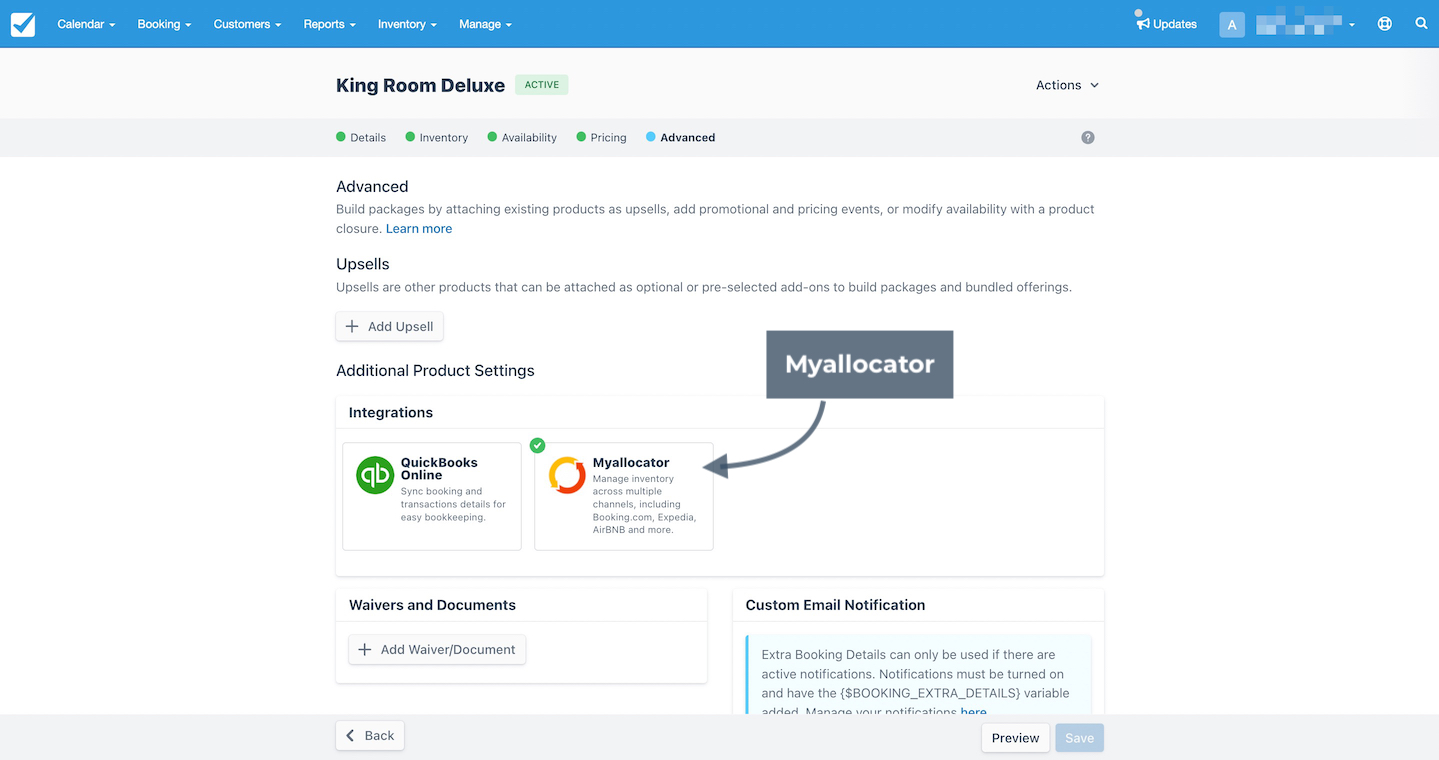1439x760 pixels.
Task: Click the Integrations section heading
Action: point(391,412)
